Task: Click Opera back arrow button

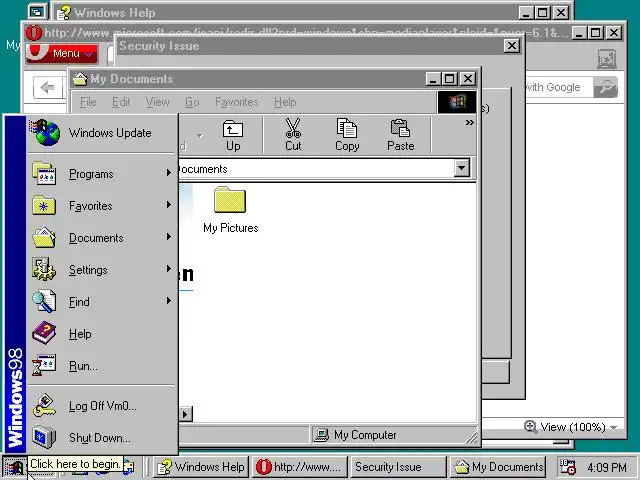Action: 47,87
